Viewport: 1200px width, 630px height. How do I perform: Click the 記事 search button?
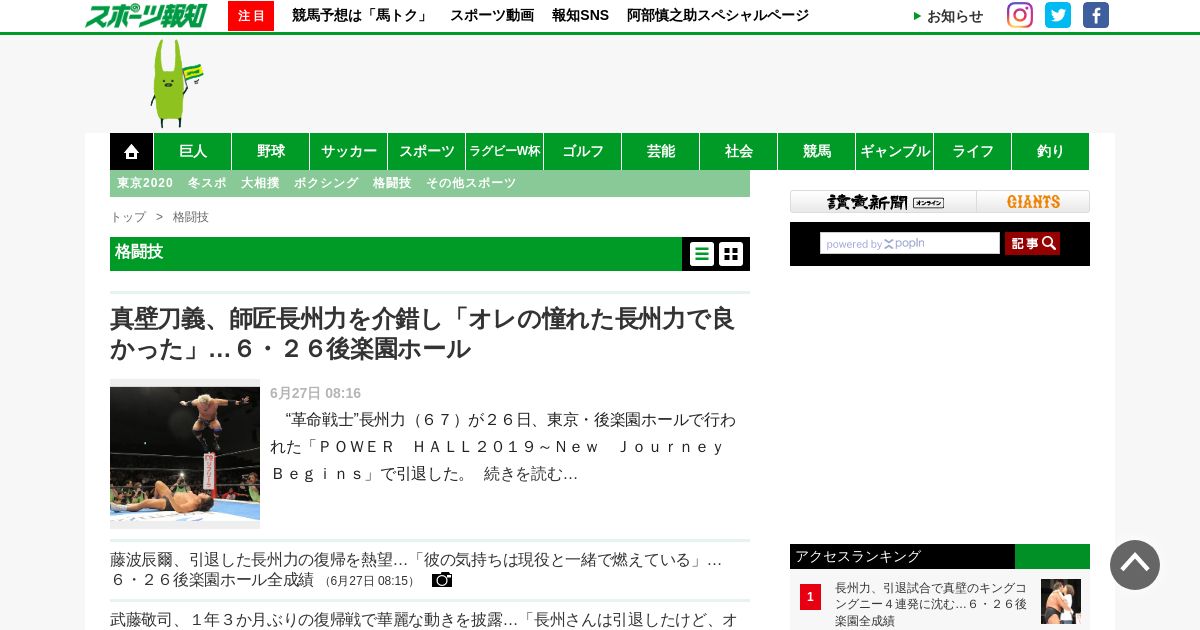coord(1032,243)
